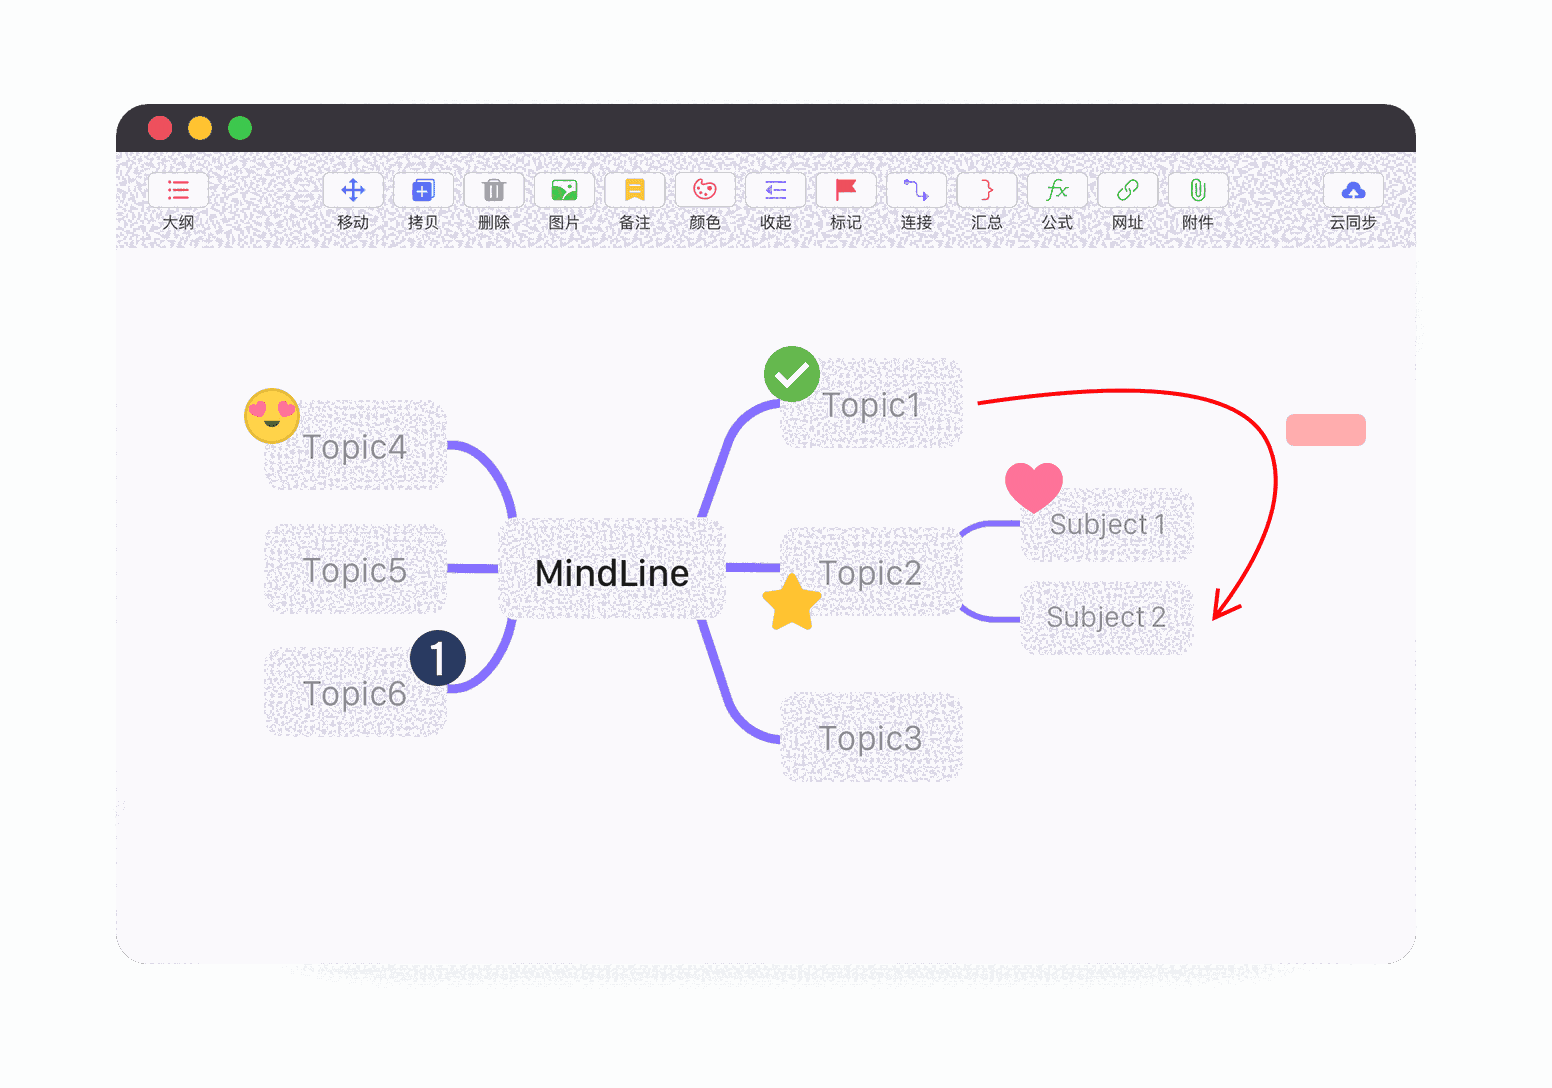Image resolution: width=1552 pixels, height=1088 pixels.
Task: Open the 颜色 color palette
Action: (705, 190)
